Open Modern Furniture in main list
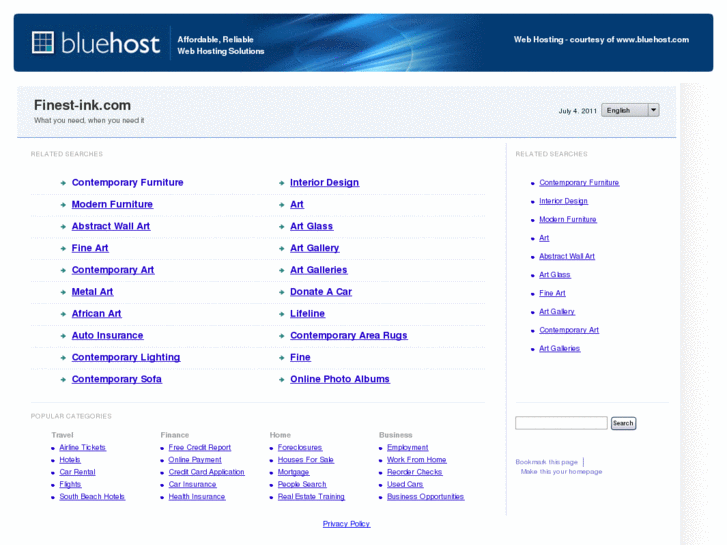The width and height of the screenshot is (727, 545). click(x=112, y=204)
